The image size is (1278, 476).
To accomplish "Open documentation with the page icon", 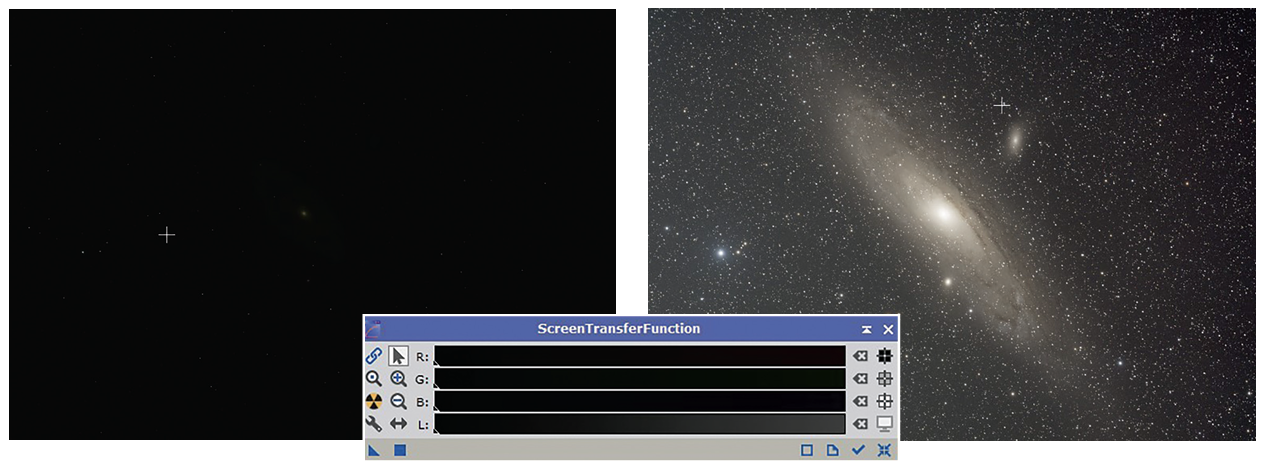I will [832, 450].
